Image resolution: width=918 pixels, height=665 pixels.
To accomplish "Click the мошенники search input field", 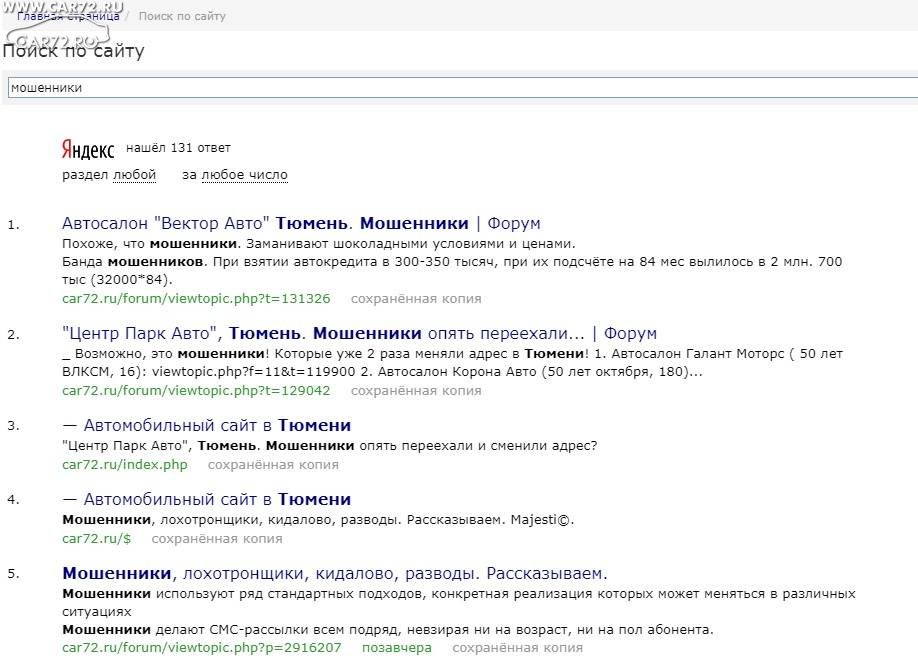I will click(463, 88).
